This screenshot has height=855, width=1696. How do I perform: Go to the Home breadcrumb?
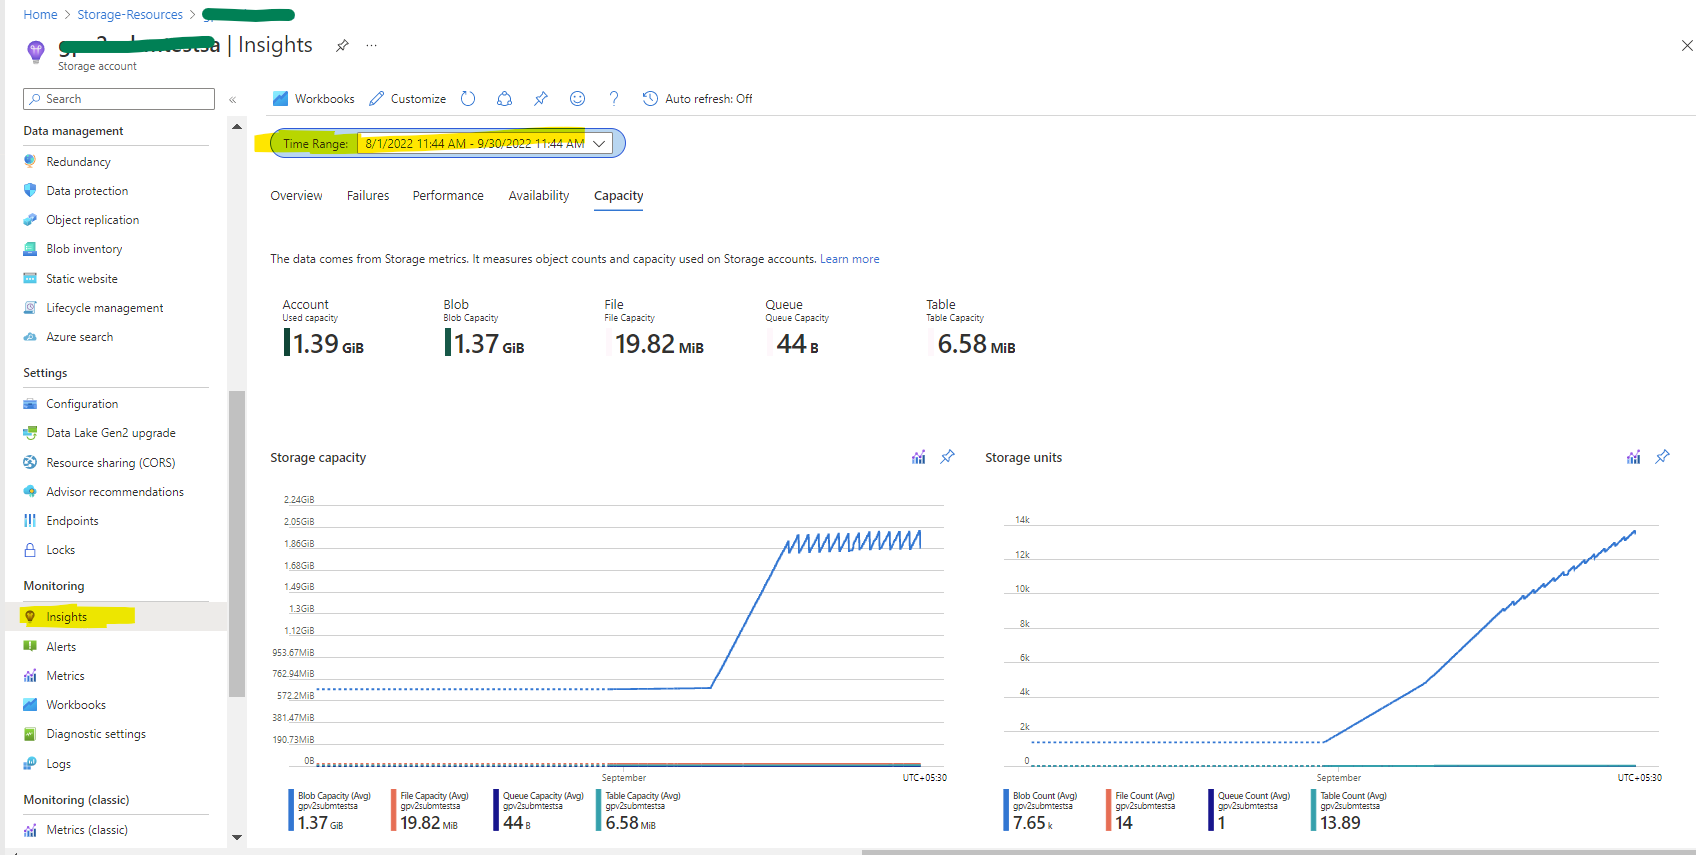pos(40,15)
